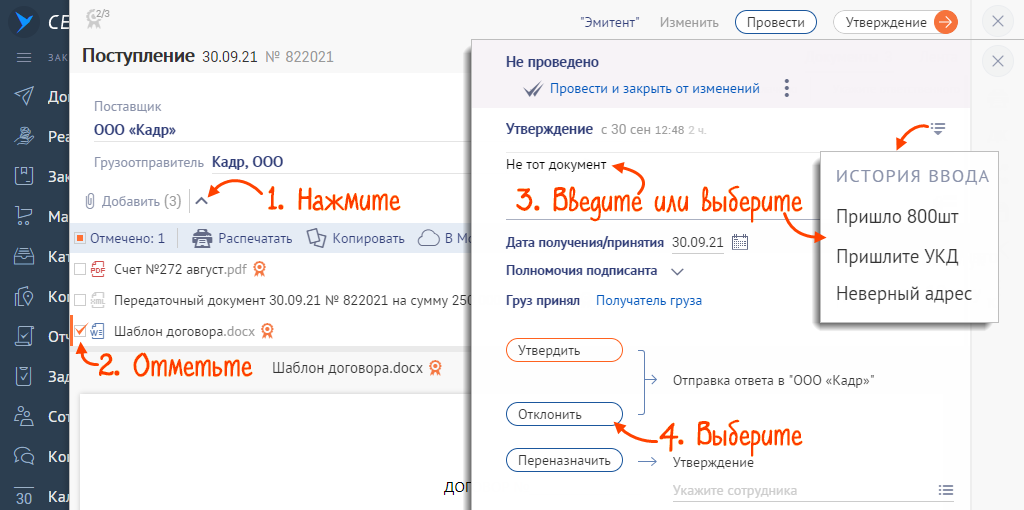Click the Укажите сотрудника input field

tap(800, 490)
